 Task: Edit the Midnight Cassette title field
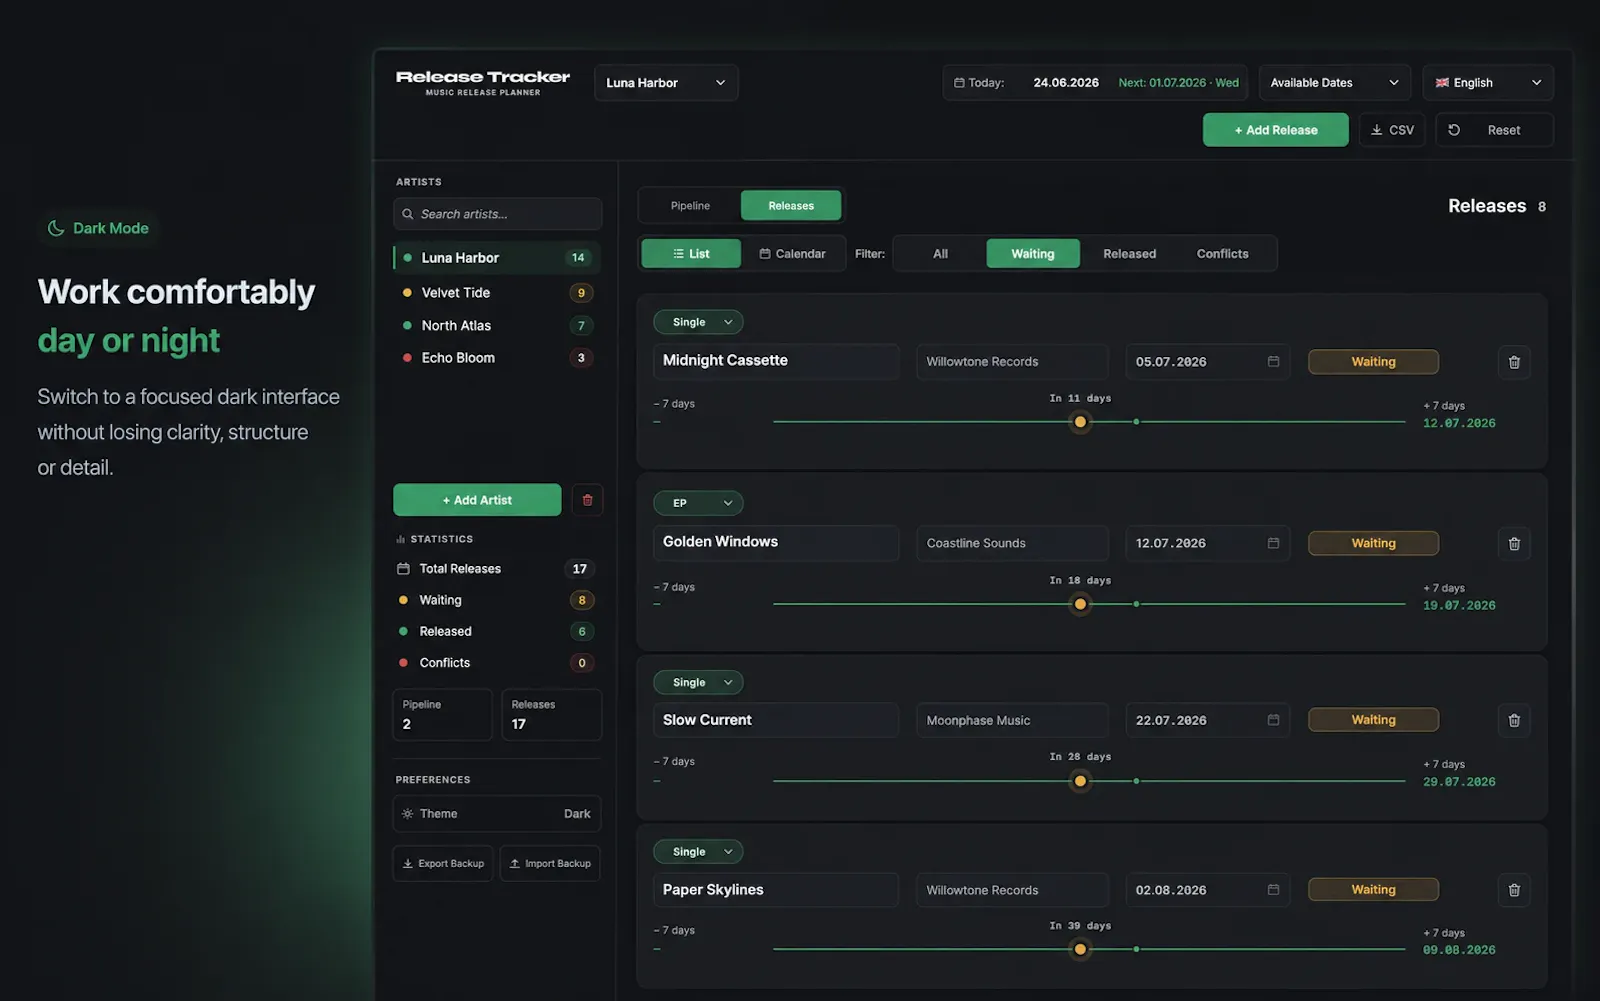pos(776,361)
